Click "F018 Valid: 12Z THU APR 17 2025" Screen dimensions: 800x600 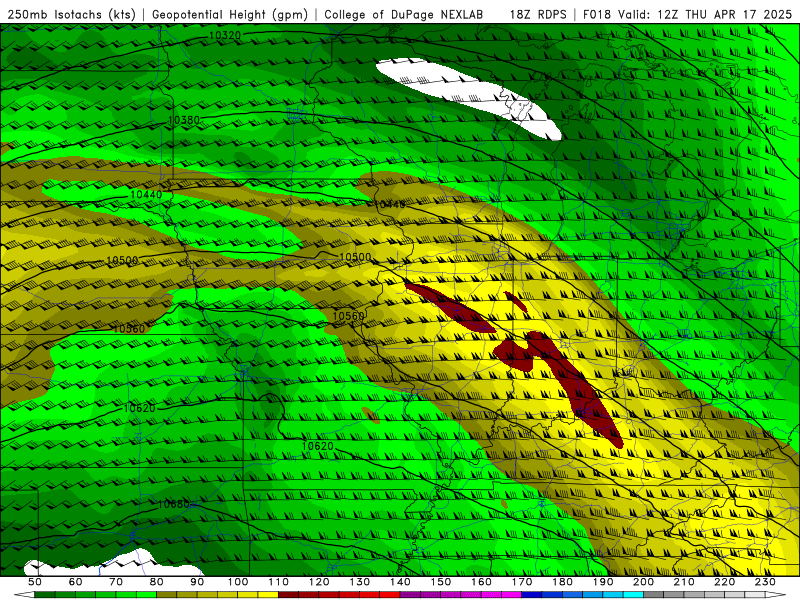pyautogui.click(x=687, y=15)
